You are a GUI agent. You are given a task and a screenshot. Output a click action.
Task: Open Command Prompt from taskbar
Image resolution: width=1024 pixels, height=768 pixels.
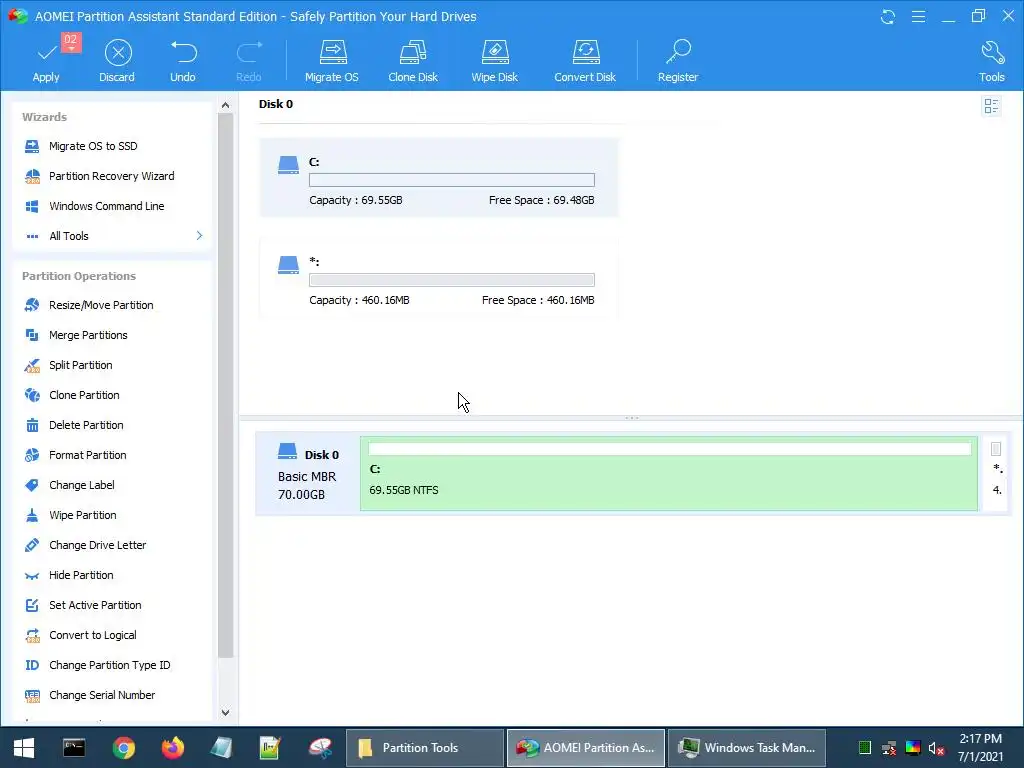click(74, 748)
